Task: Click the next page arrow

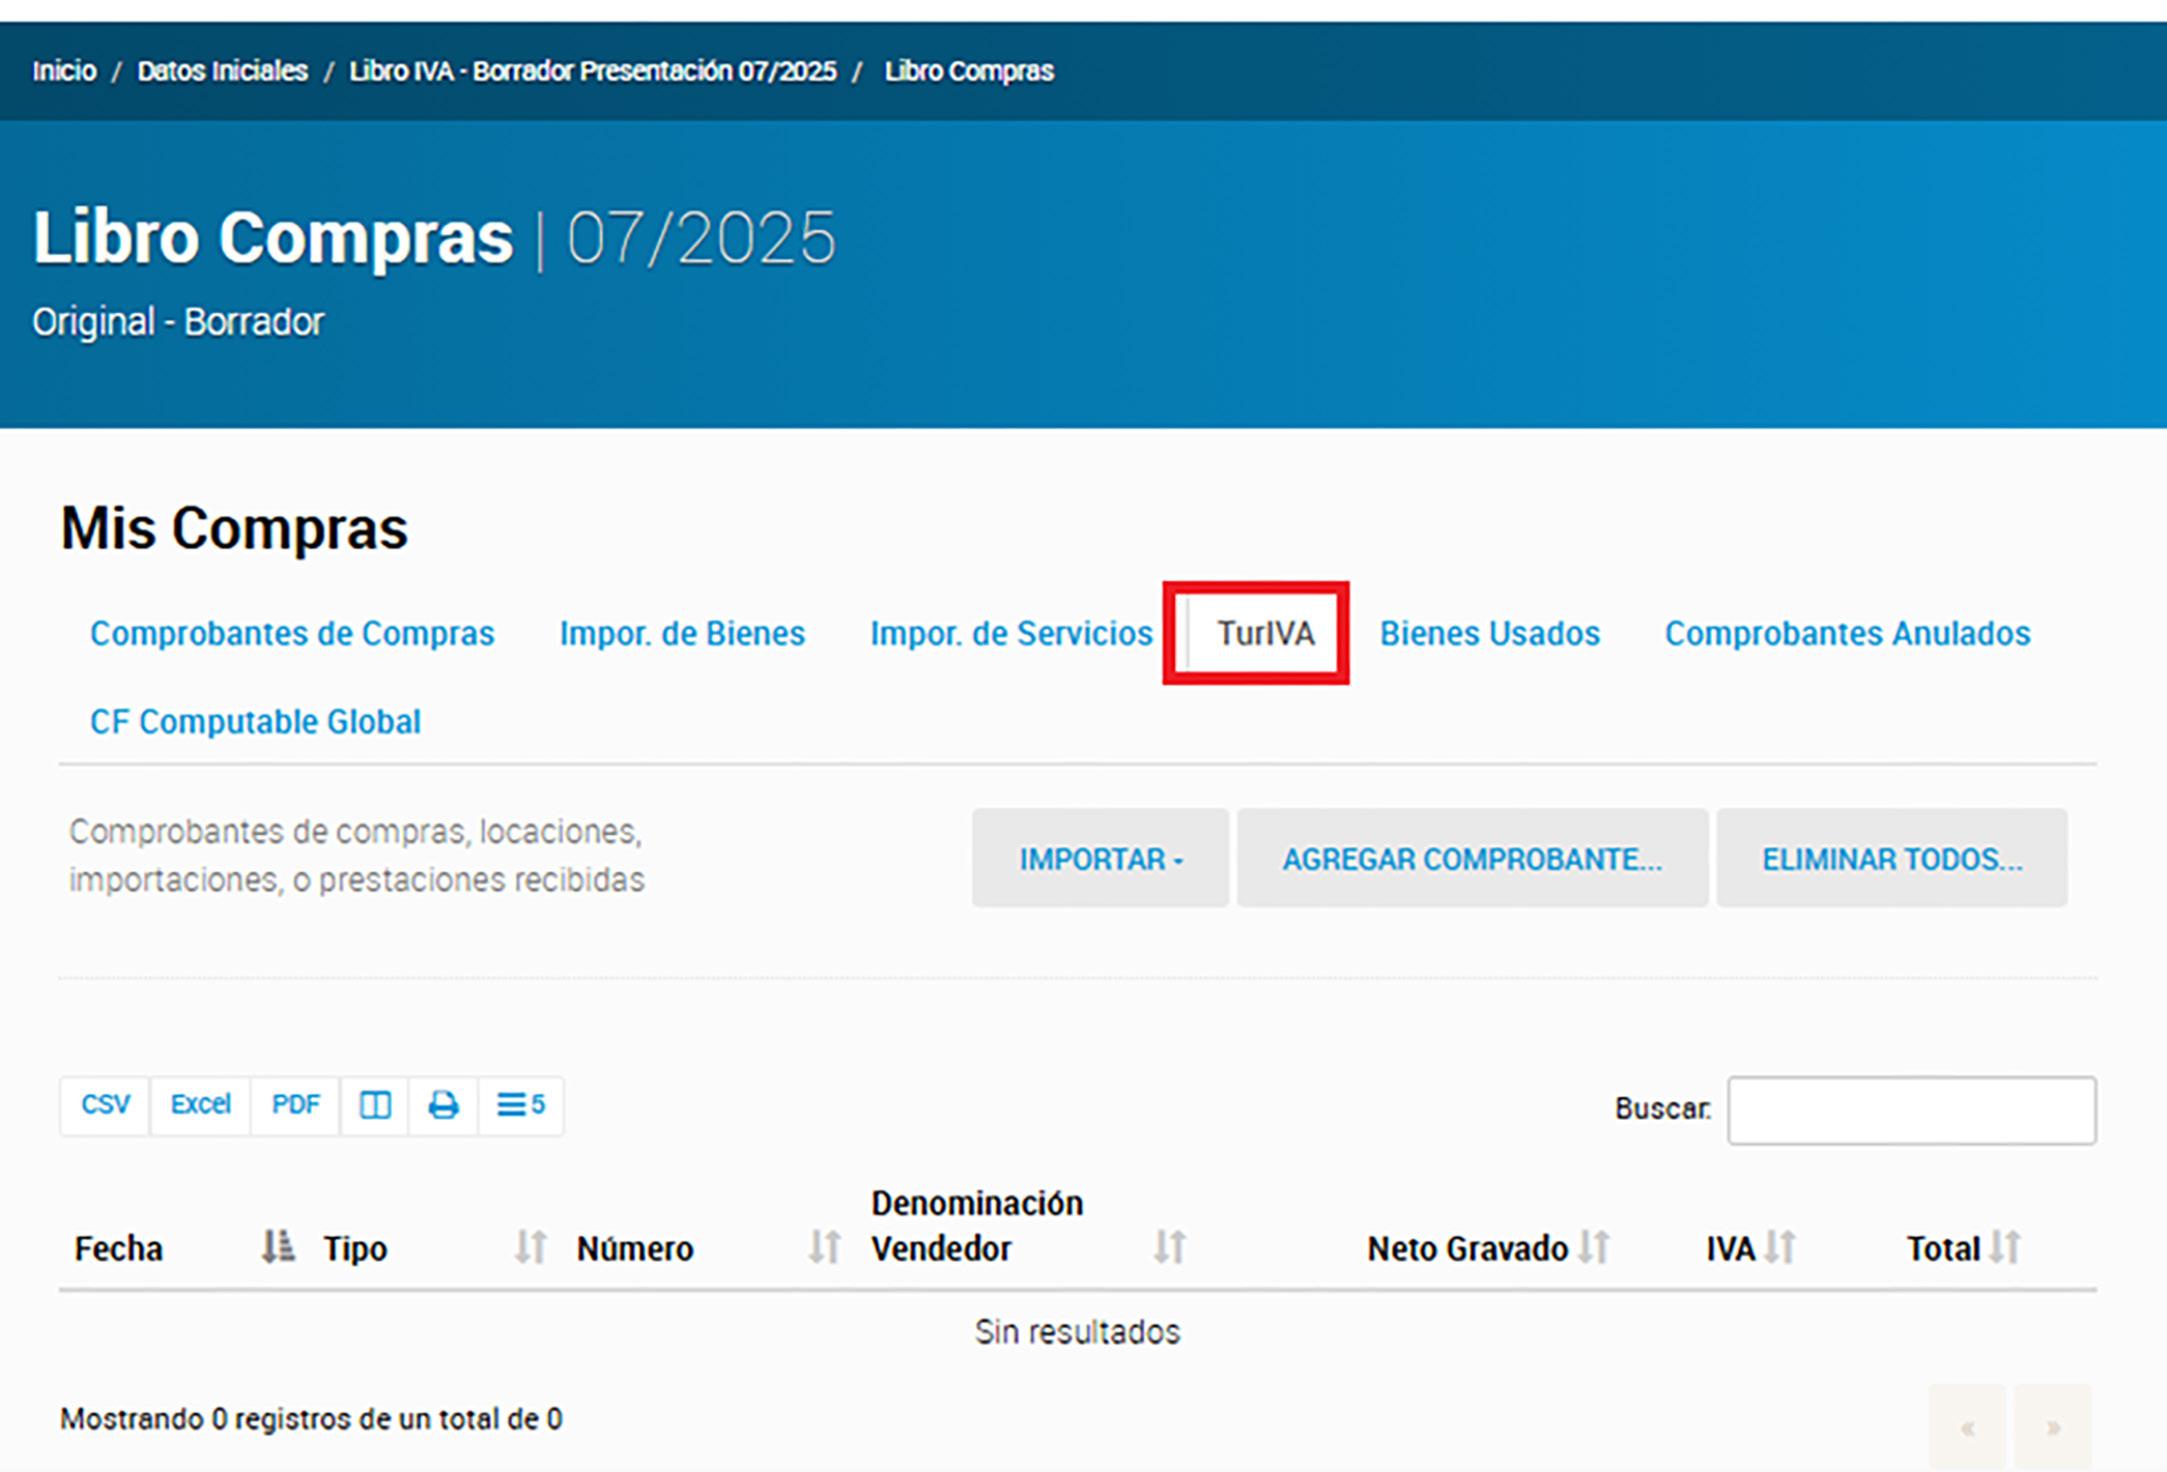Action: (x=2052, y=1428)
